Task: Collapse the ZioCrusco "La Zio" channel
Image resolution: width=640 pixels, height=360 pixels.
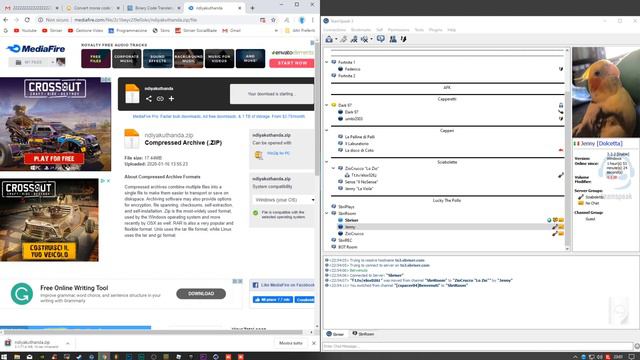Action: pos(333,168)
